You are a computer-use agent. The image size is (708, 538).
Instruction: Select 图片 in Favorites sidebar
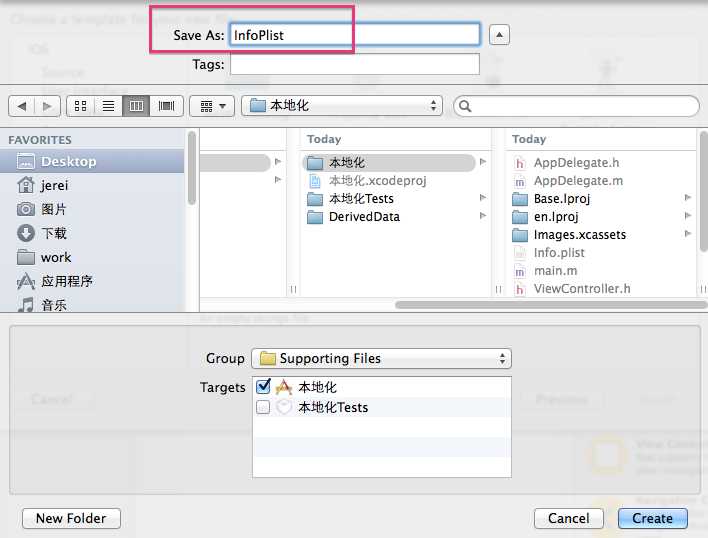pos(92,209)
